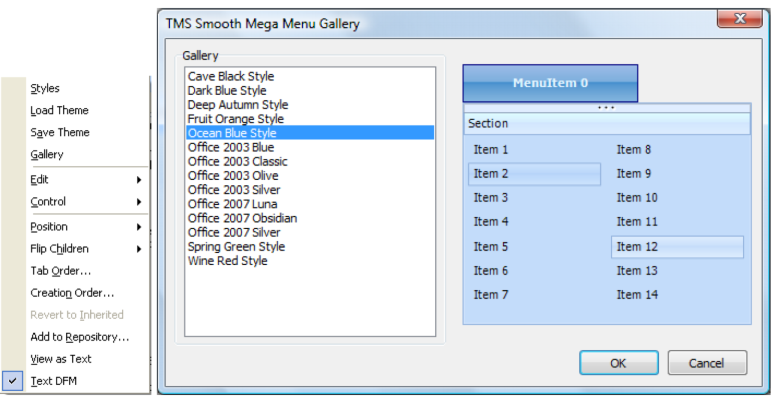This screenshot has height=397, width=778.
Task: Open Creation Order... from the context menu
Action: [x=72, y=293]
